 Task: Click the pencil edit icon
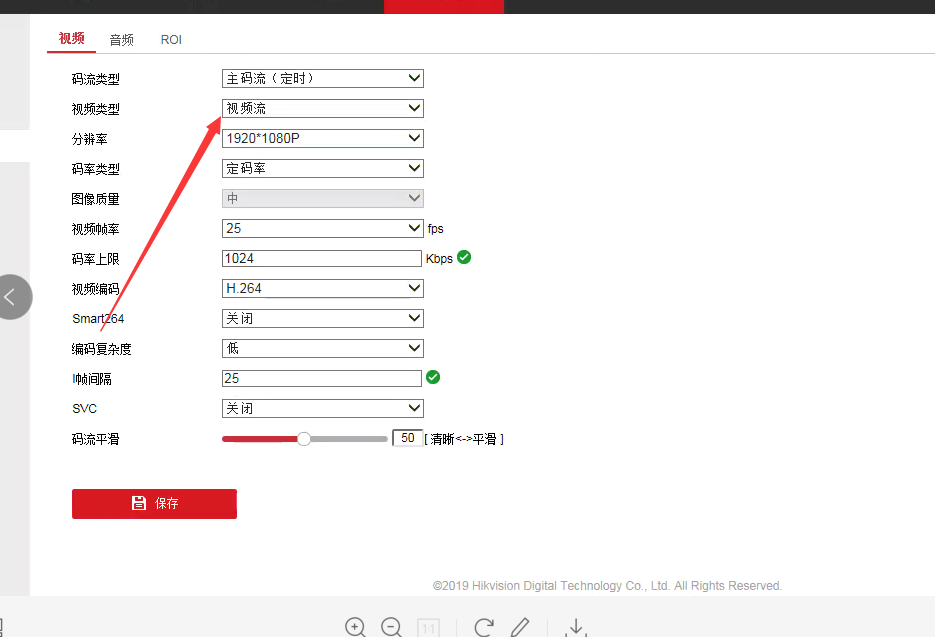coord(520,627)
